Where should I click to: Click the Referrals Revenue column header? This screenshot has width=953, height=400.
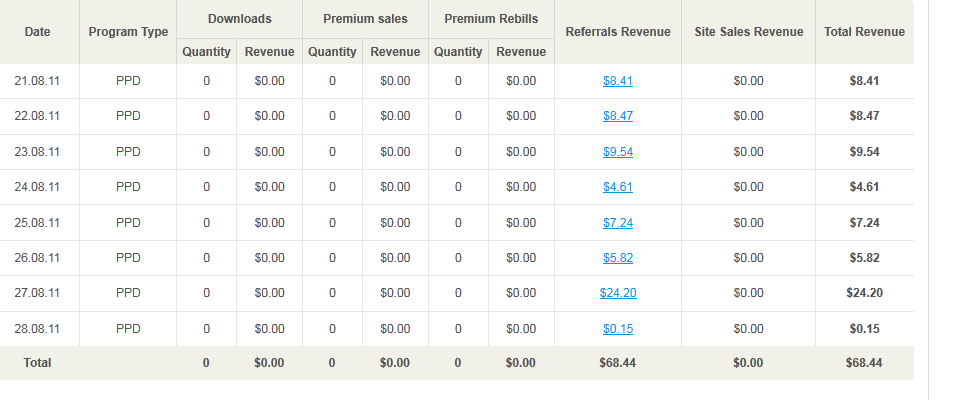pyautogui.click(x=617, y=32)
